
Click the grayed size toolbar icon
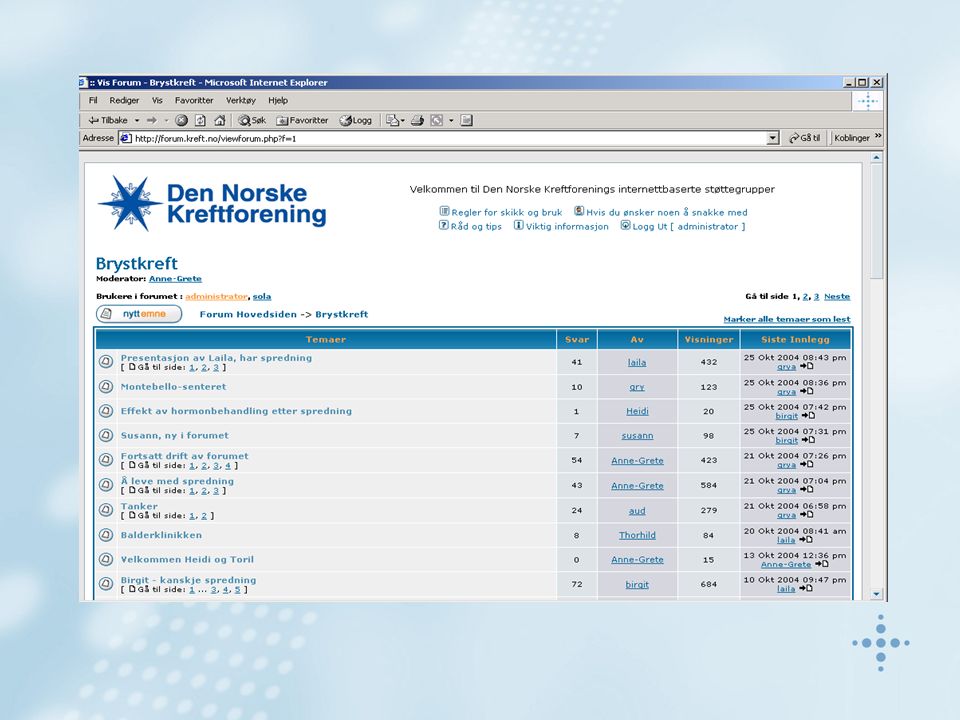click(437, 121)
